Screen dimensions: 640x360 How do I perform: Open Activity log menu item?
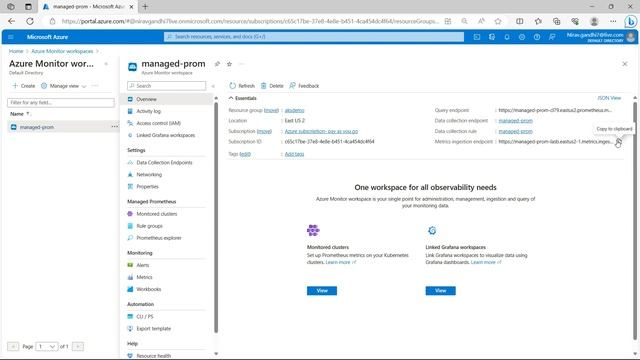click(x=149, y=111)
